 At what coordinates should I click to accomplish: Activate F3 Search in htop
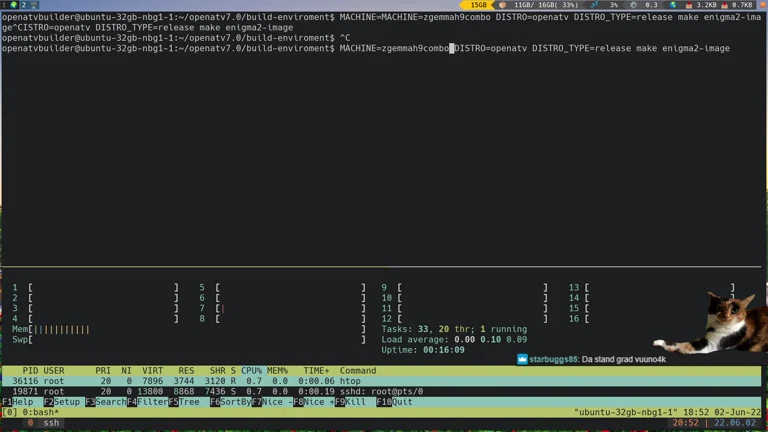point(108,402)
